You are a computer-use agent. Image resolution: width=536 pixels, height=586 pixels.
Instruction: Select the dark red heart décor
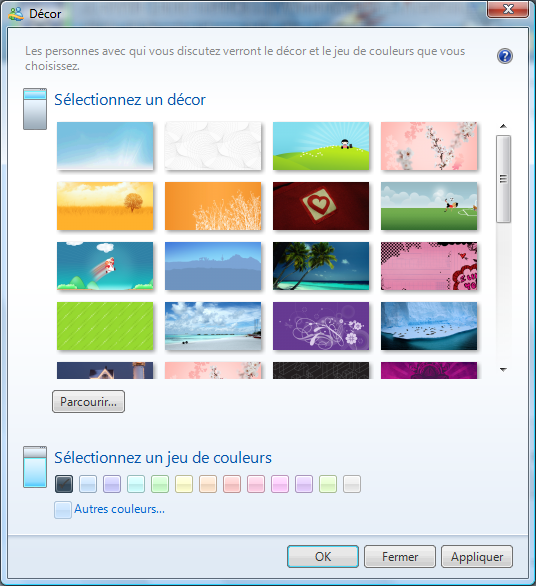point(321,206)
